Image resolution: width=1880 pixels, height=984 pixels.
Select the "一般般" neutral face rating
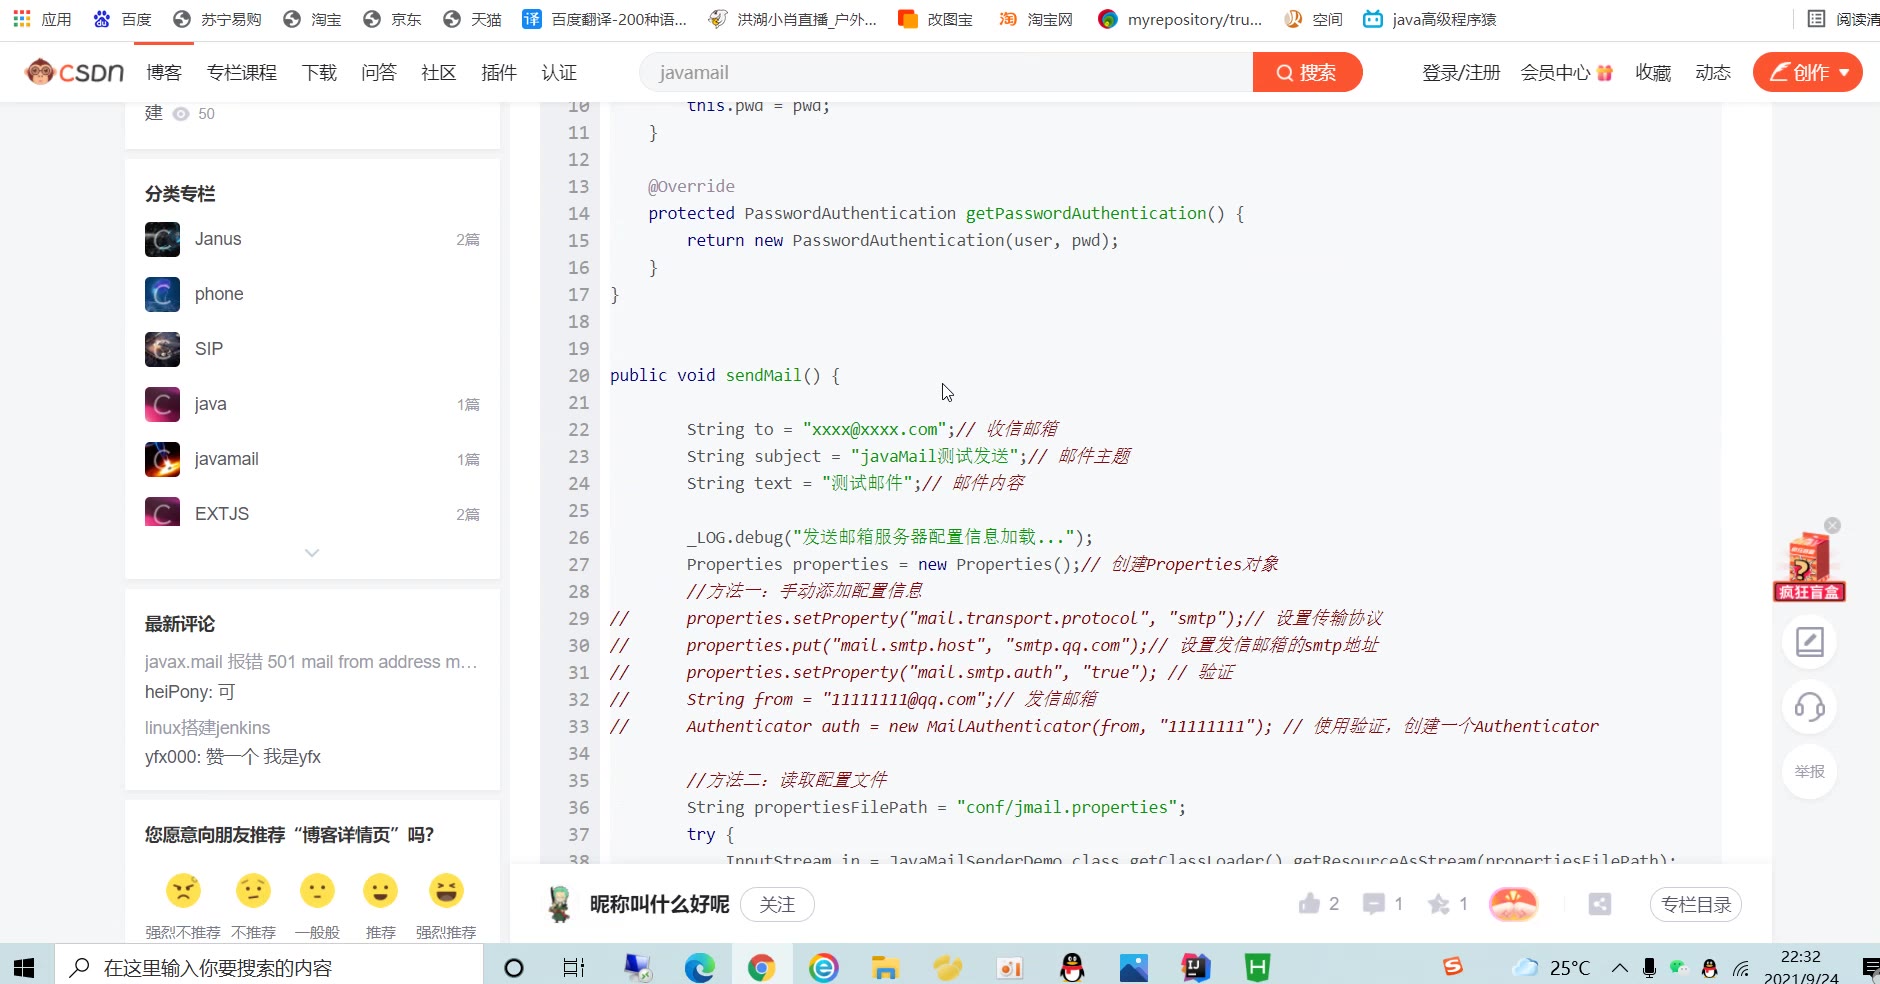(x=317, y=890)
